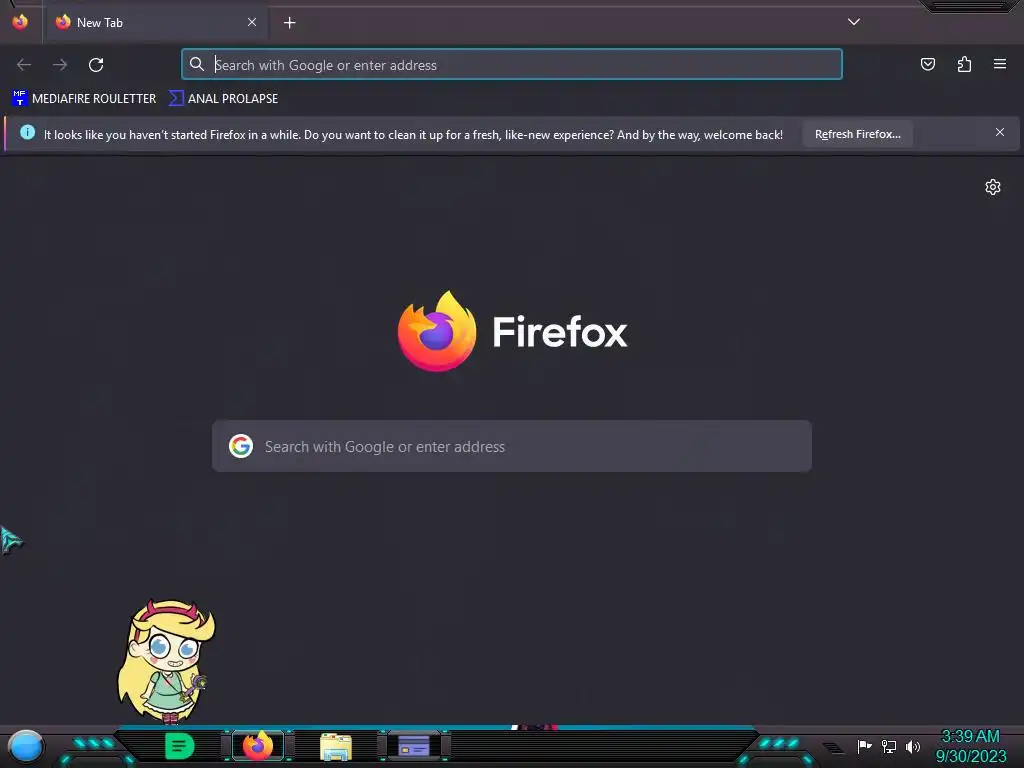The image size is (1024, 768).
Task: Click the date 9/30/2023 in the tray
Action: click(971, 756)
